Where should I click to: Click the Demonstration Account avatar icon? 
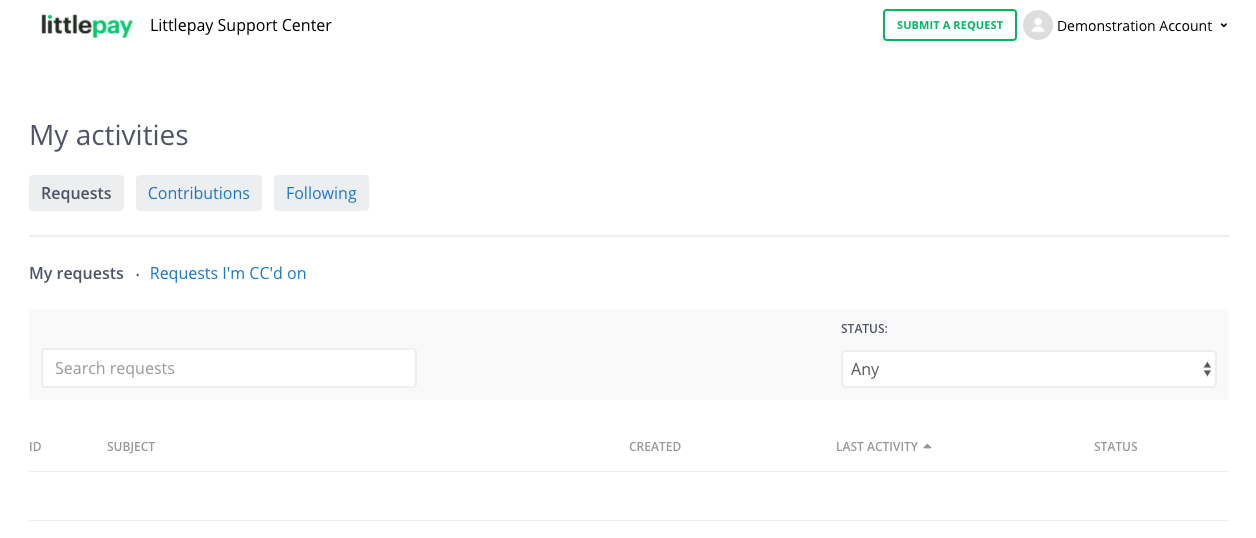pos(1038,26)
